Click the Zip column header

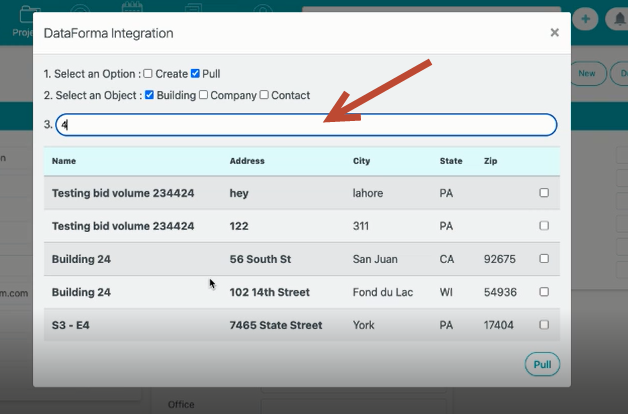(491, 161)
